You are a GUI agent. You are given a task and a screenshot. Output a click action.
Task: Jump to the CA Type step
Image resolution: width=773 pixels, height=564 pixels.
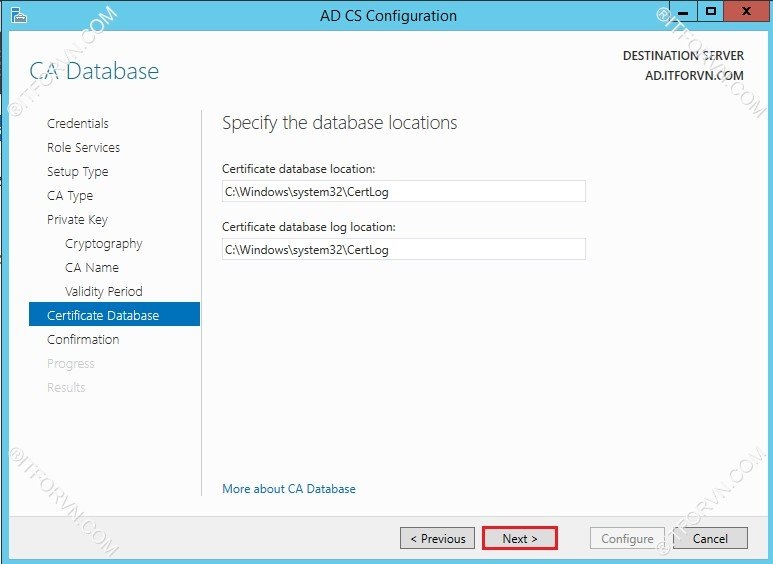[x=70, y=196]
